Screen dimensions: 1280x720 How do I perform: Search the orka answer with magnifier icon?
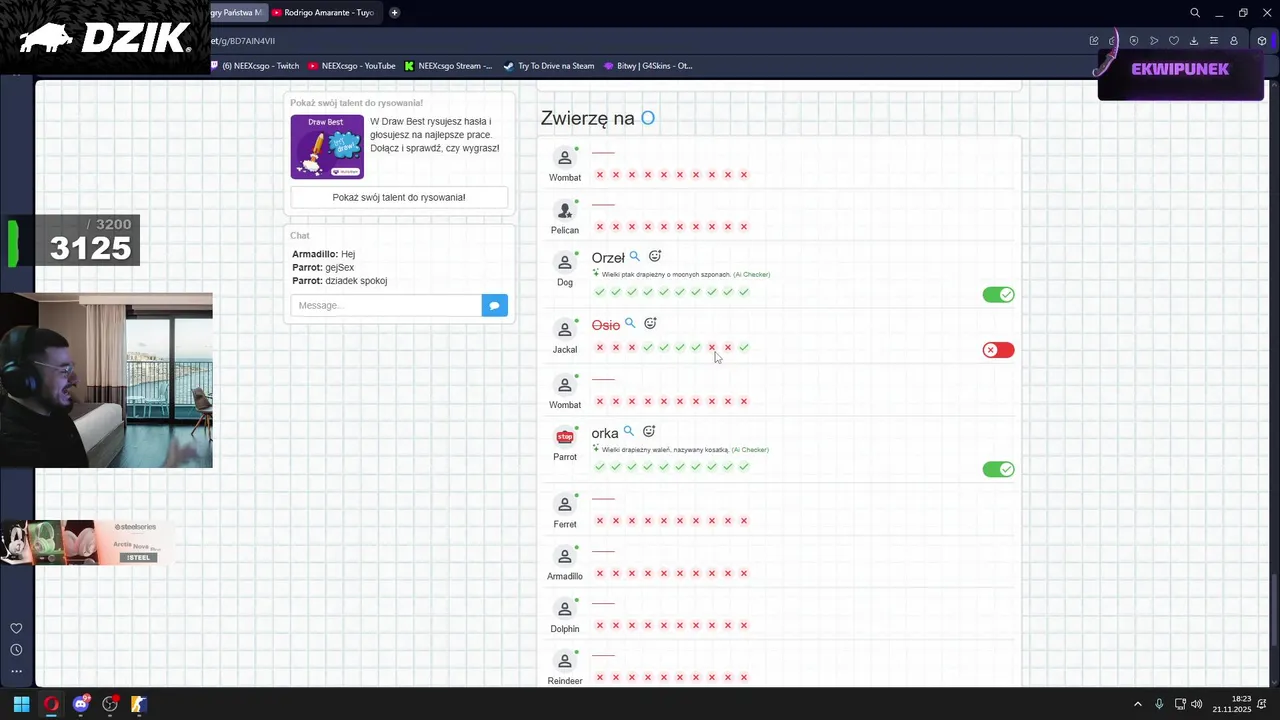tap(629, 432)
